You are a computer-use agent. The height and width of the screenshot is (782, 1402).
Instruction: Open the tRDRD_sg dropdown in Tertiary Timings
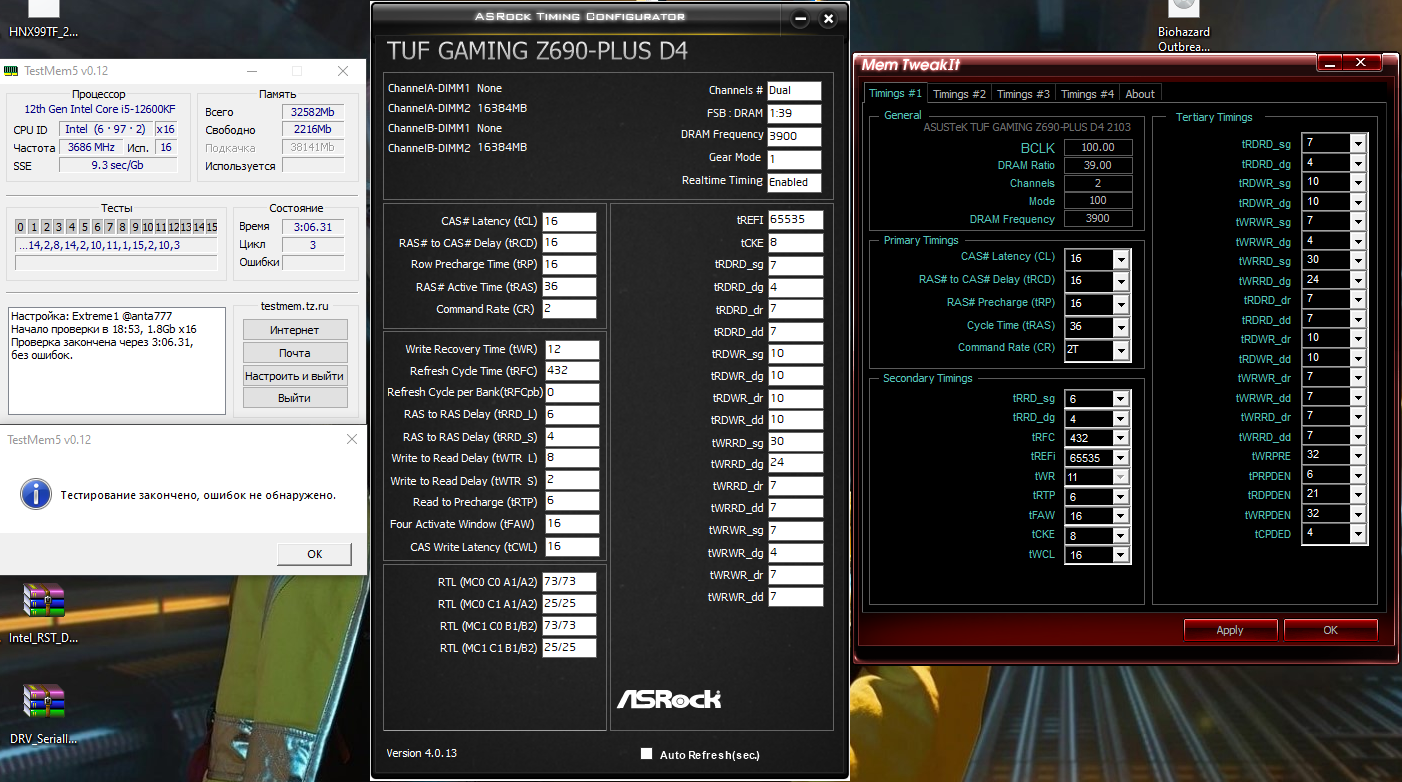pos(1357,144)
